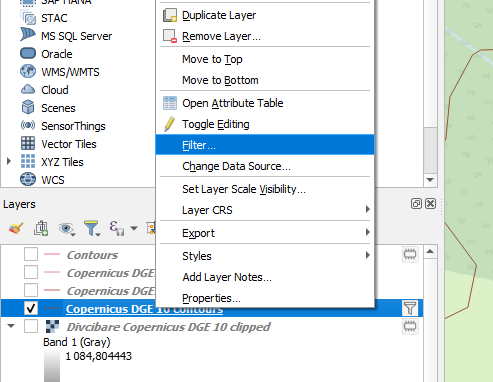This screenshot has width=493, height=382.
Task: Enable the Contours layer checkbox
Action: [31, 255]
